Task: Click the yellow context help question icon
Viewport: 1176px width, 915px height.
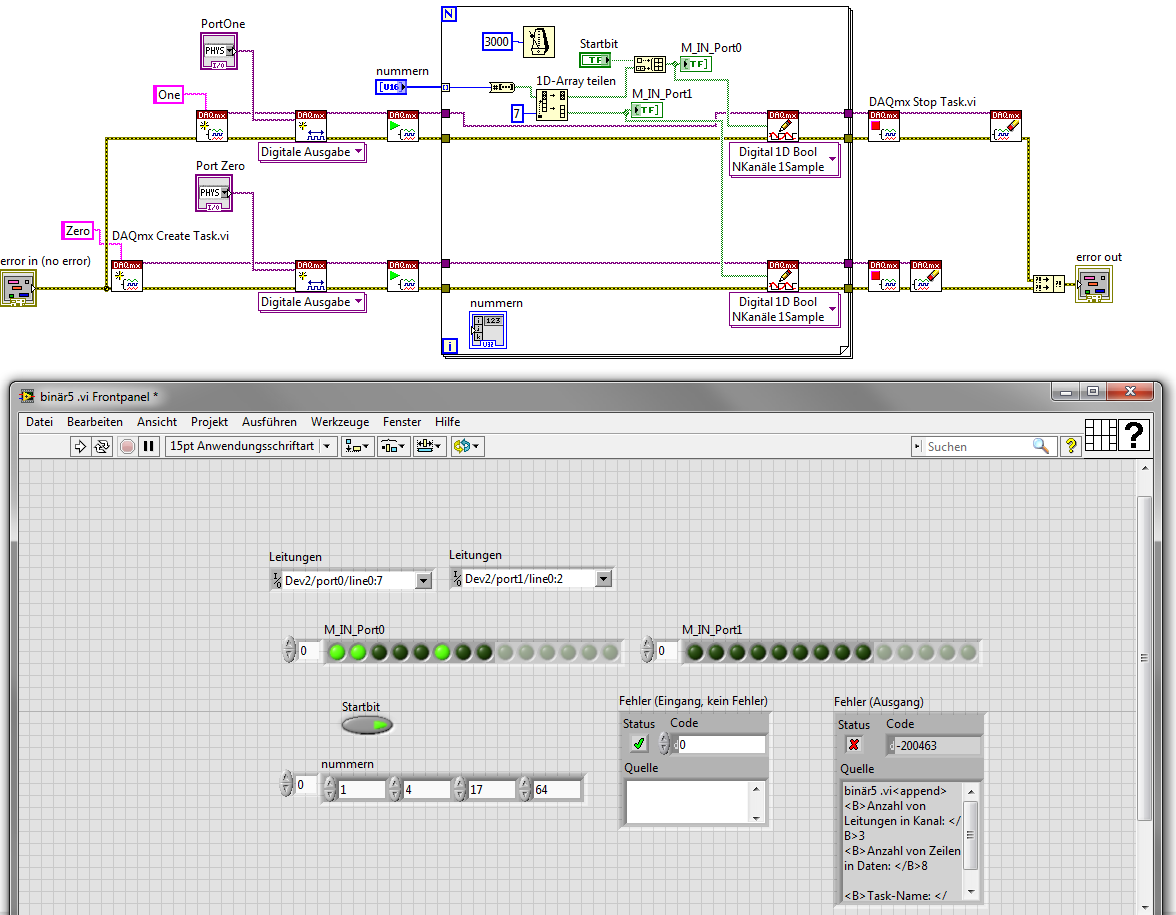Action: coord(1071,446)
